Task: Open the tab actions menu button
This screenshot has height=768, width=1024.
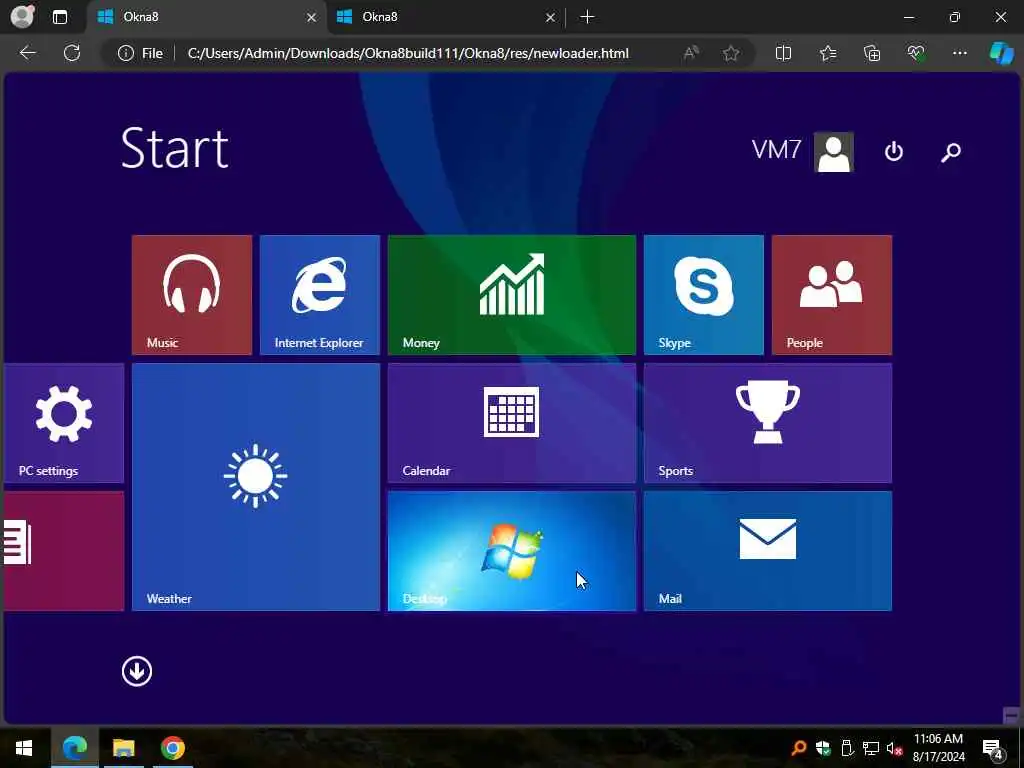Action: pos(59,17)
